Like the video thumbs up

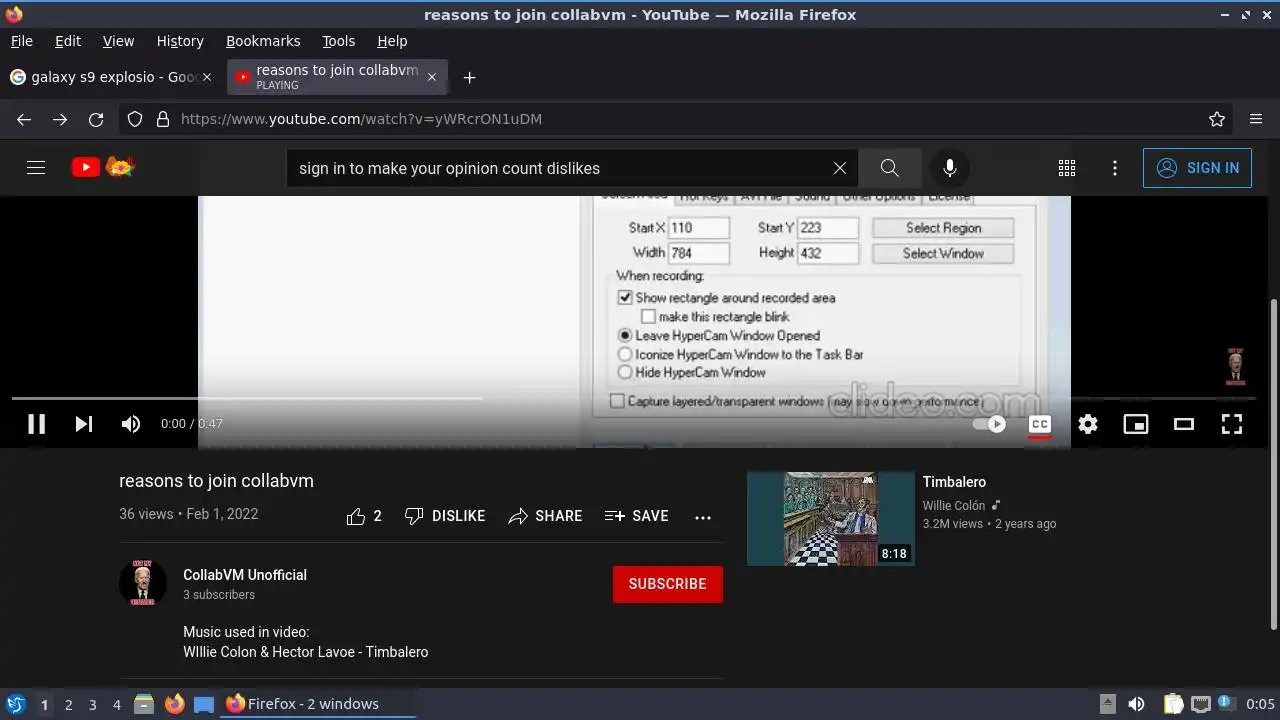tap(364, 516)
